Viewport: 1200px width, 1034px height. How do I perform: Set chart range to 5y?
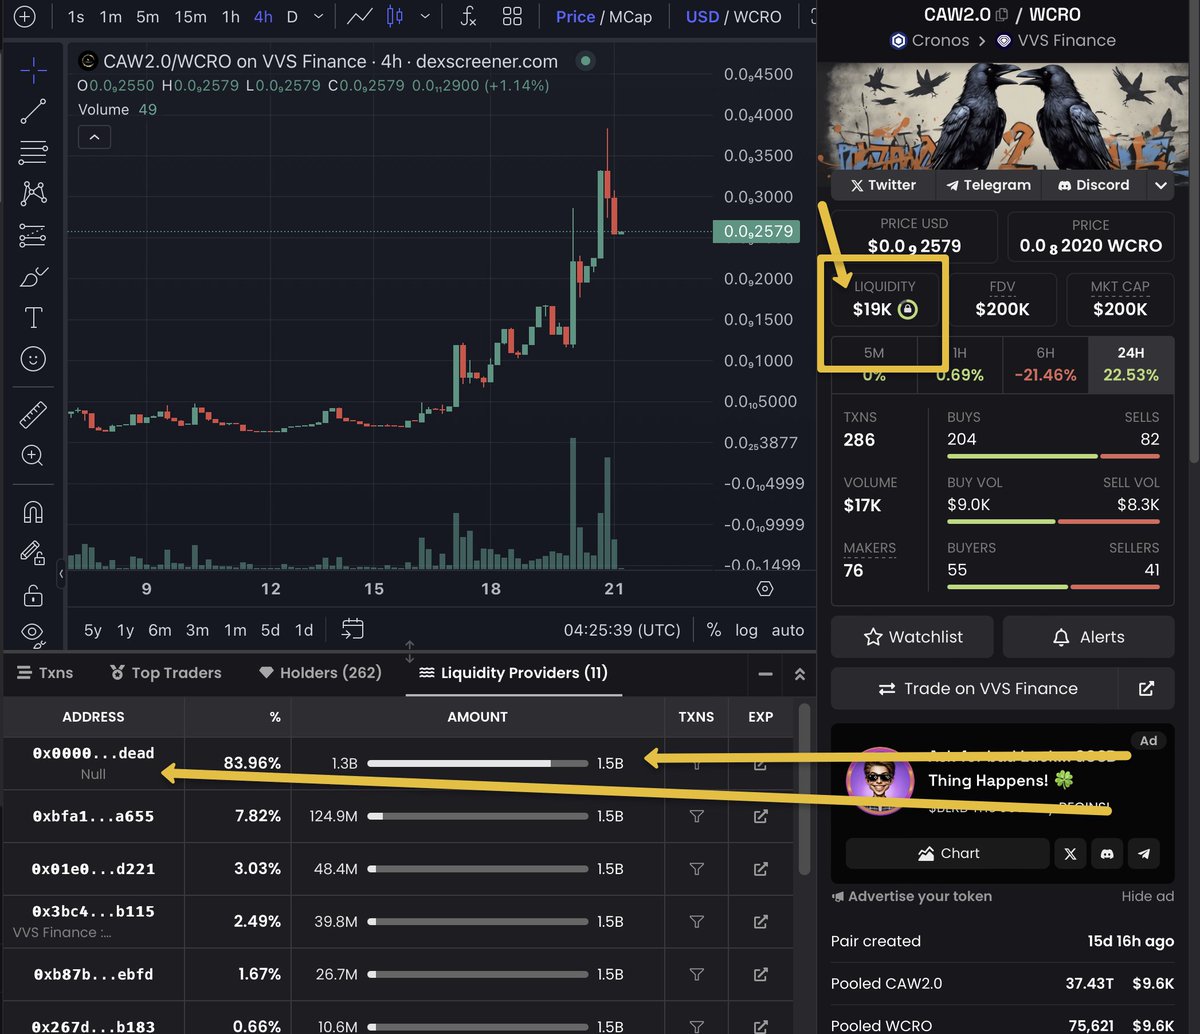[93, 630]
